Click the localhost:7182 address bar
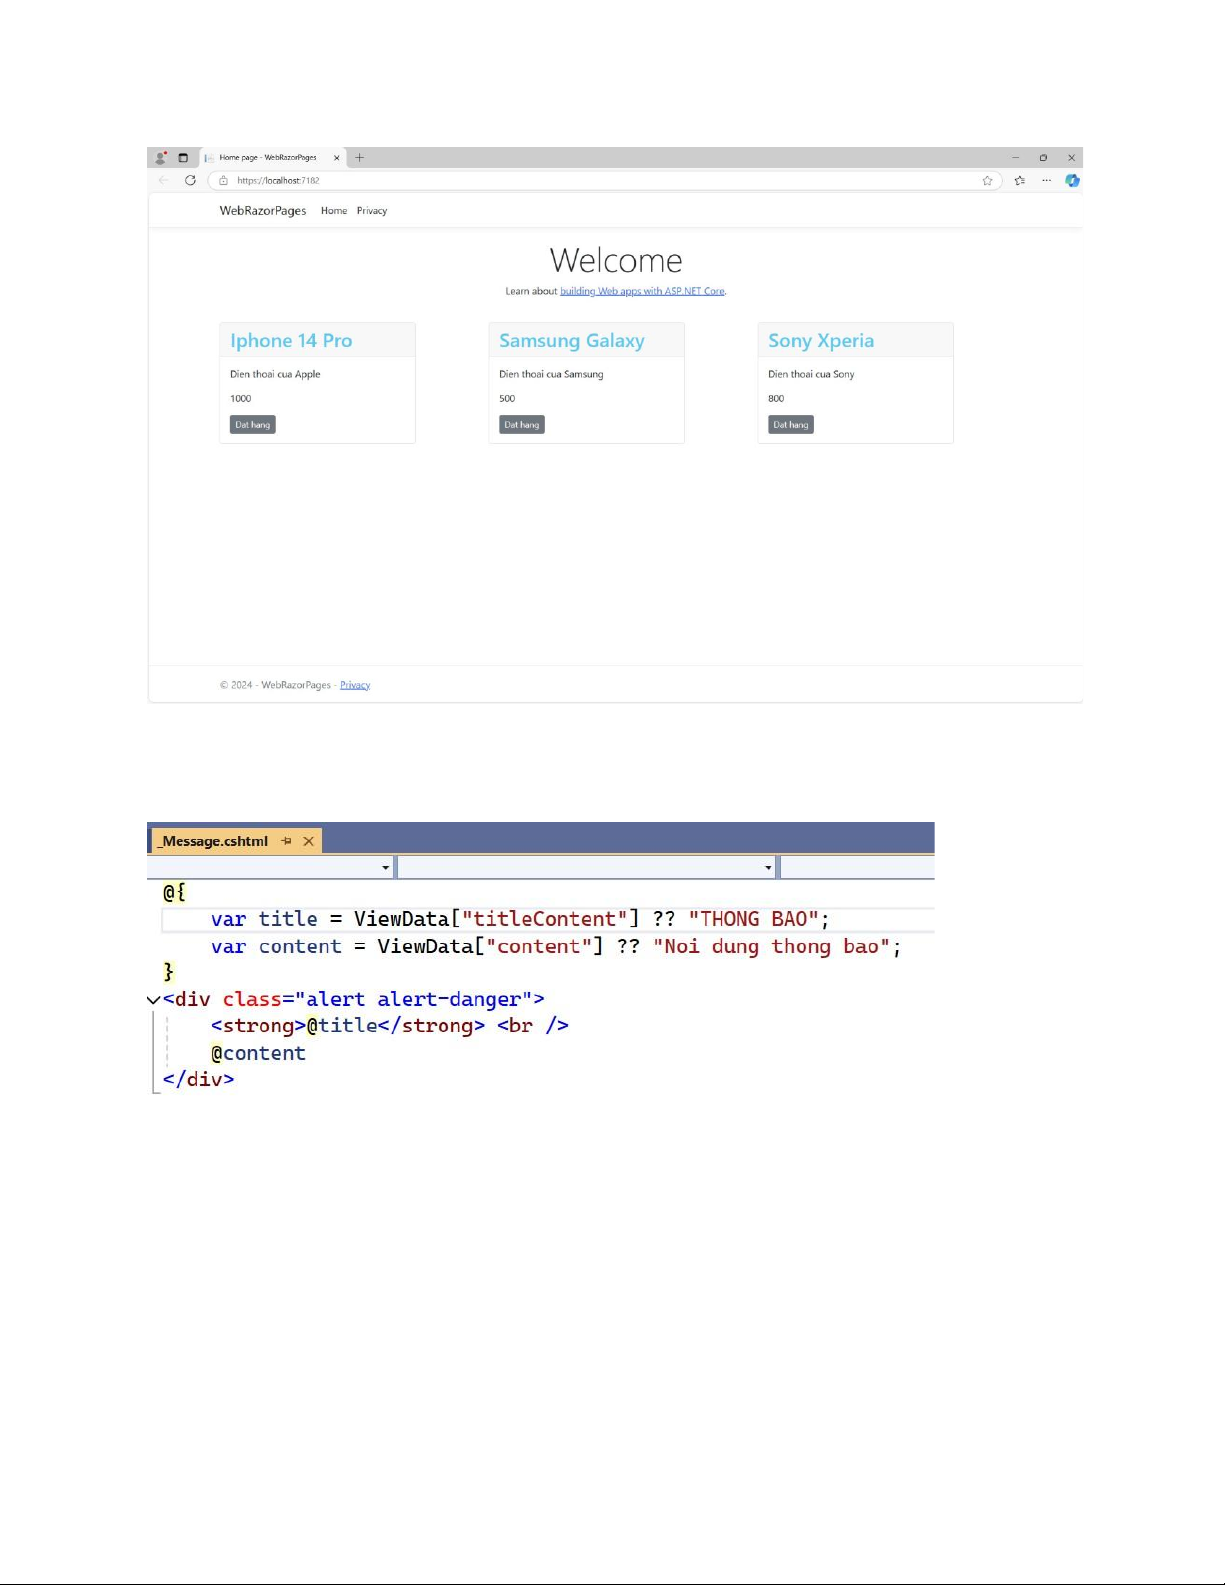This screenshot has width=1225, height=1585. [x=600, y=181]
